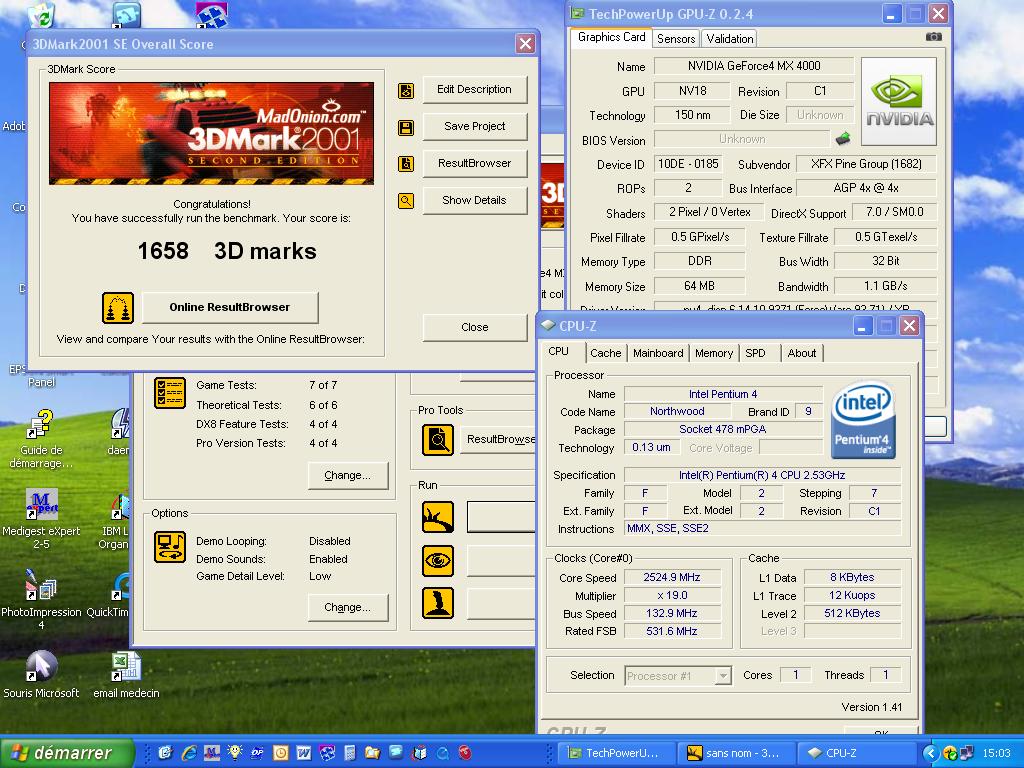
Task: Open Guide de démarrage desktop shortcut
Action: coord(40,439)
